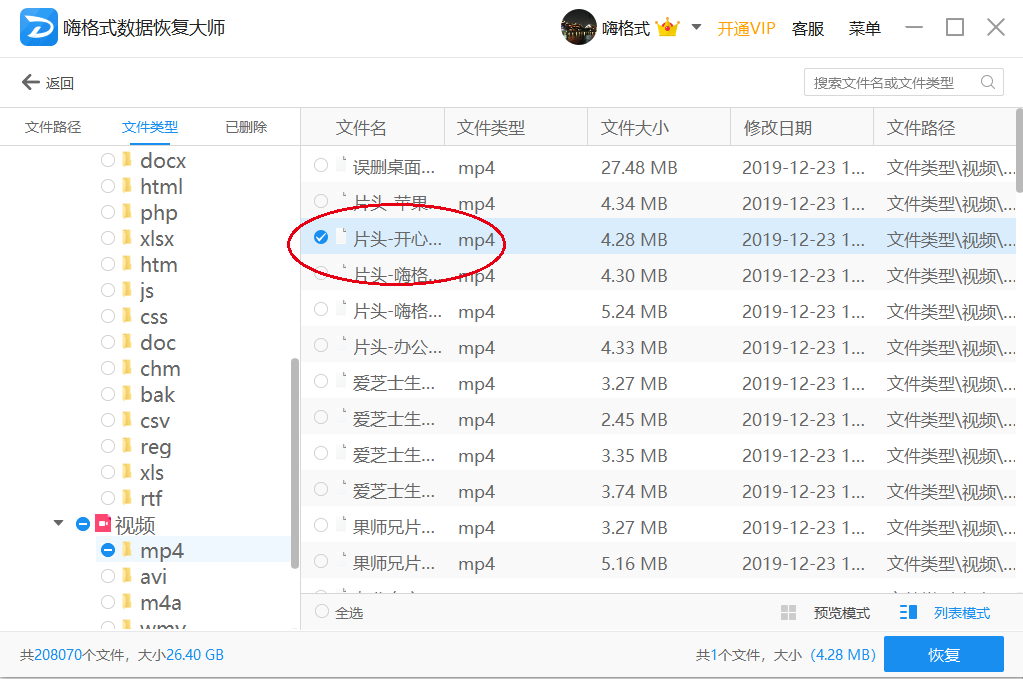The width and height of the screenshot is (1023, 679).
Task: Click file icon of 片头-办公 row
Action: click(x=341, y=346)
